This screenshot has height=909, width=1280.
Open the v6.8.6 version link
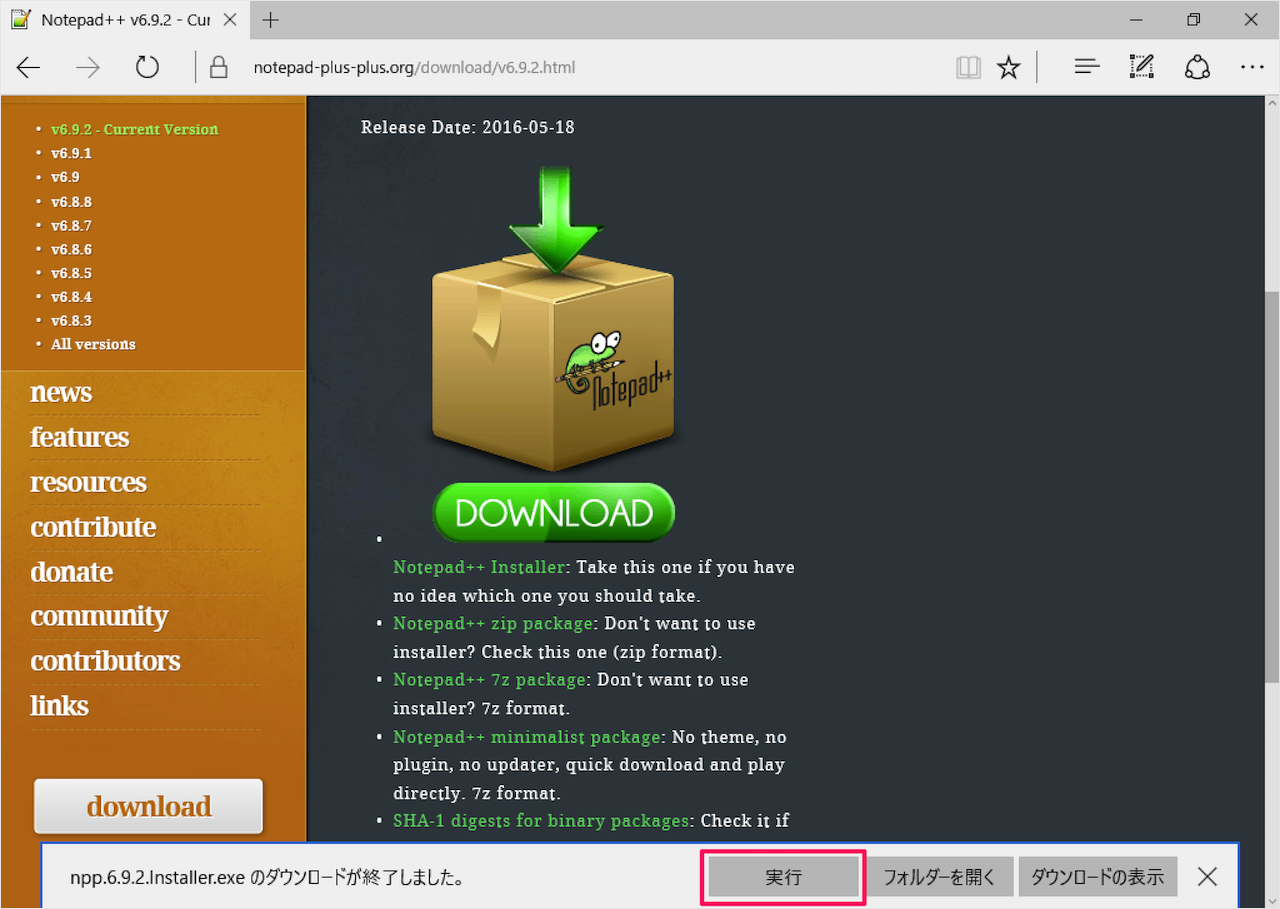tap(71, 249)
